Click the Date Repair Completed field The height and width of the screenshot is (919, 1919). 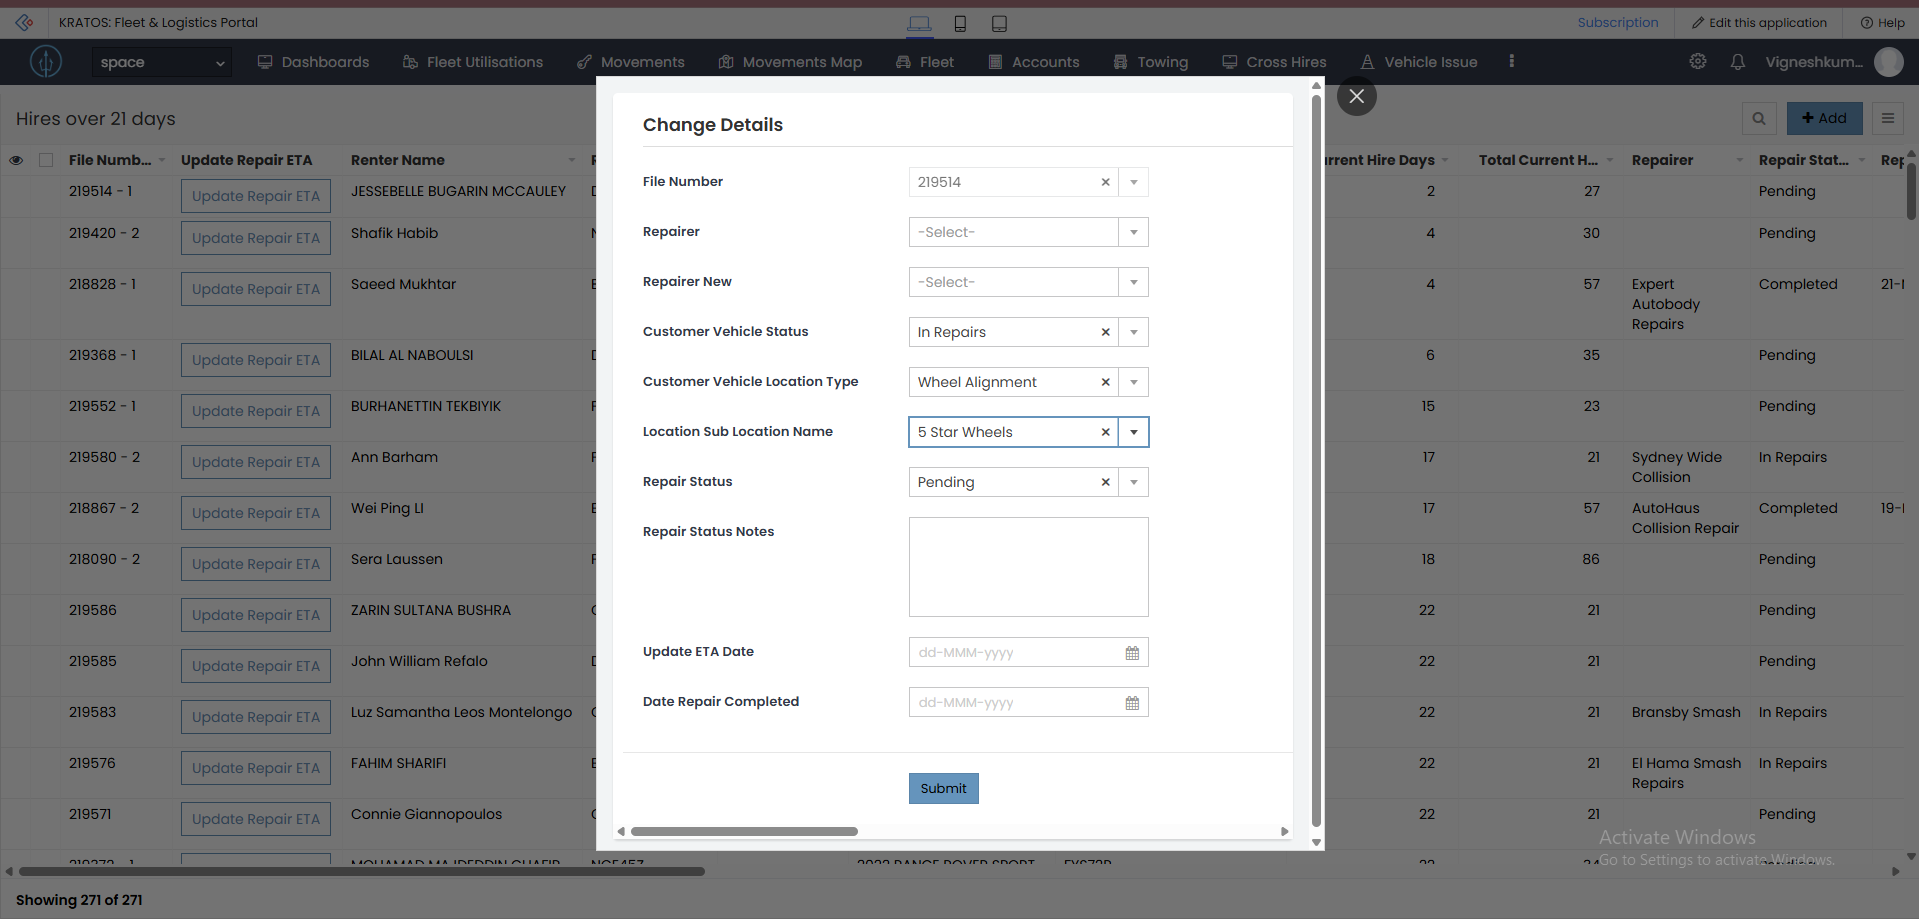(x=1028, y=702)
